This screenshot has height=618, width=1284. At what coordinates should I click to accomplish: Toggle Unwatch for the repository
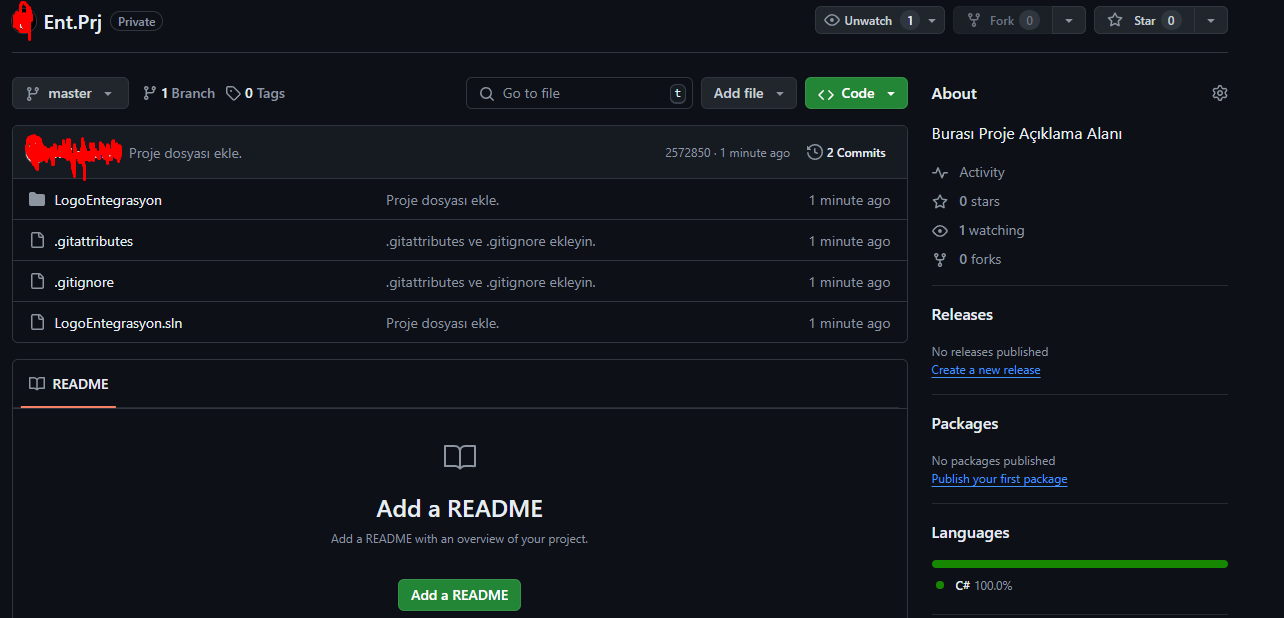(x=868, y=20)
